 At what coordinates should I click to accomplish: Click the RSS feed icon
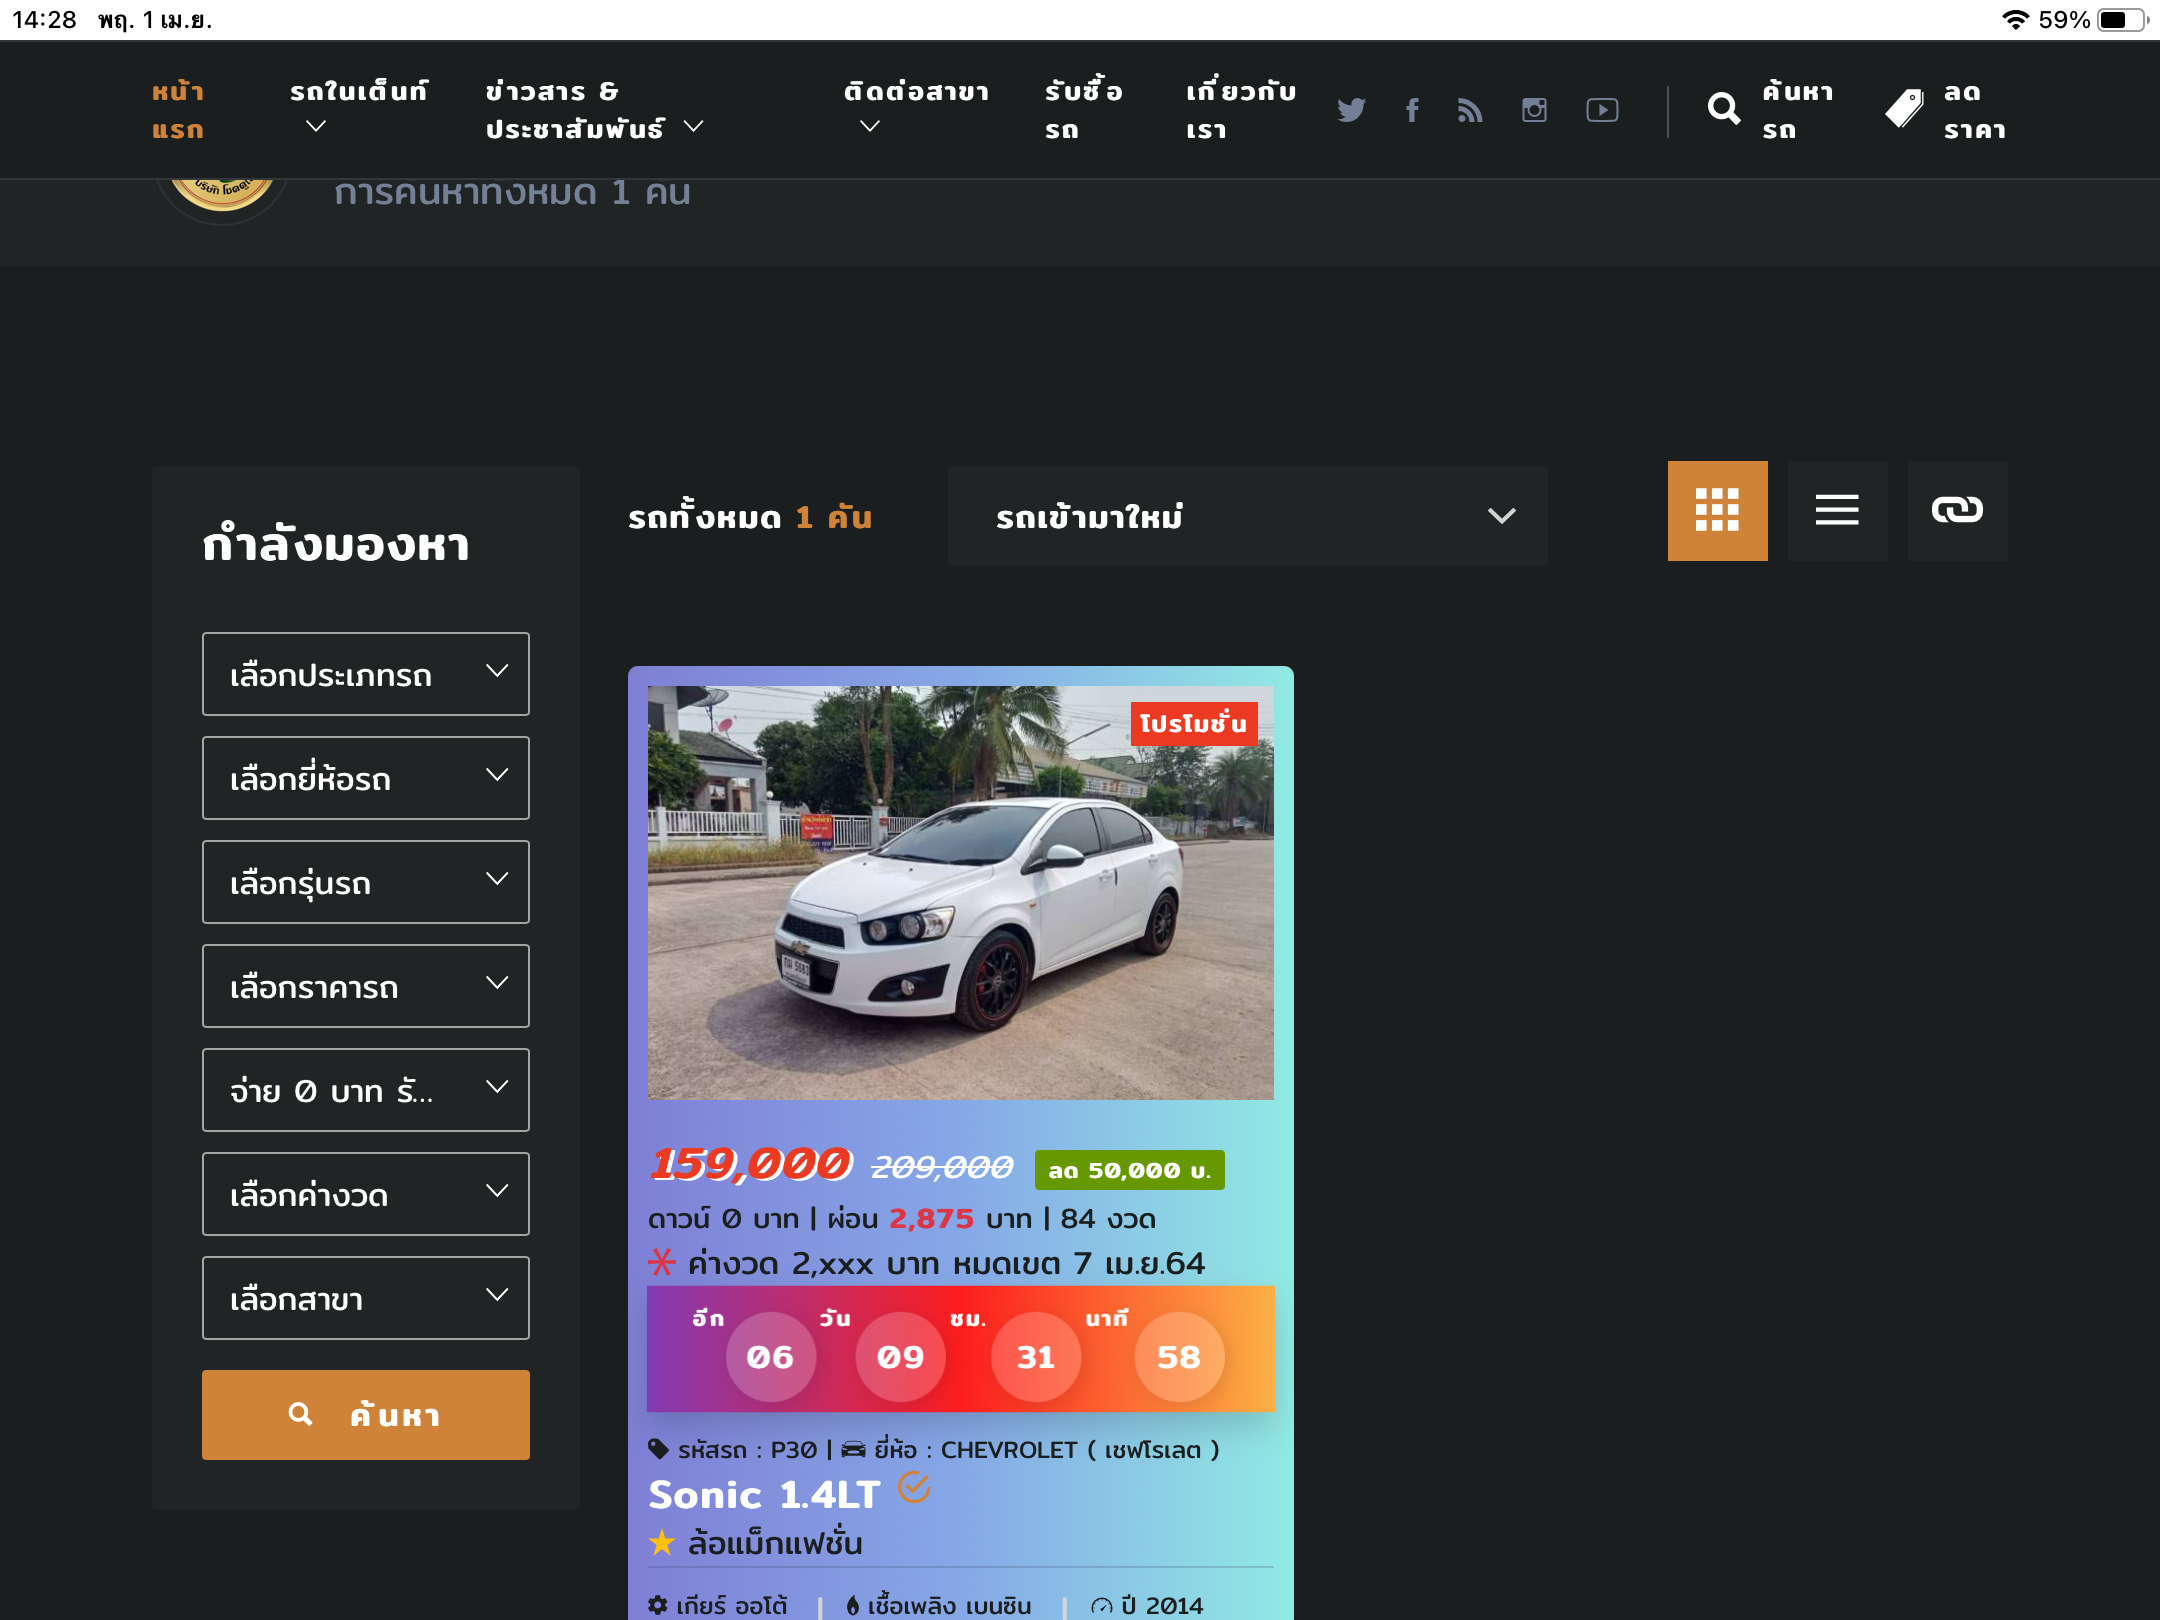(1470, 110)
